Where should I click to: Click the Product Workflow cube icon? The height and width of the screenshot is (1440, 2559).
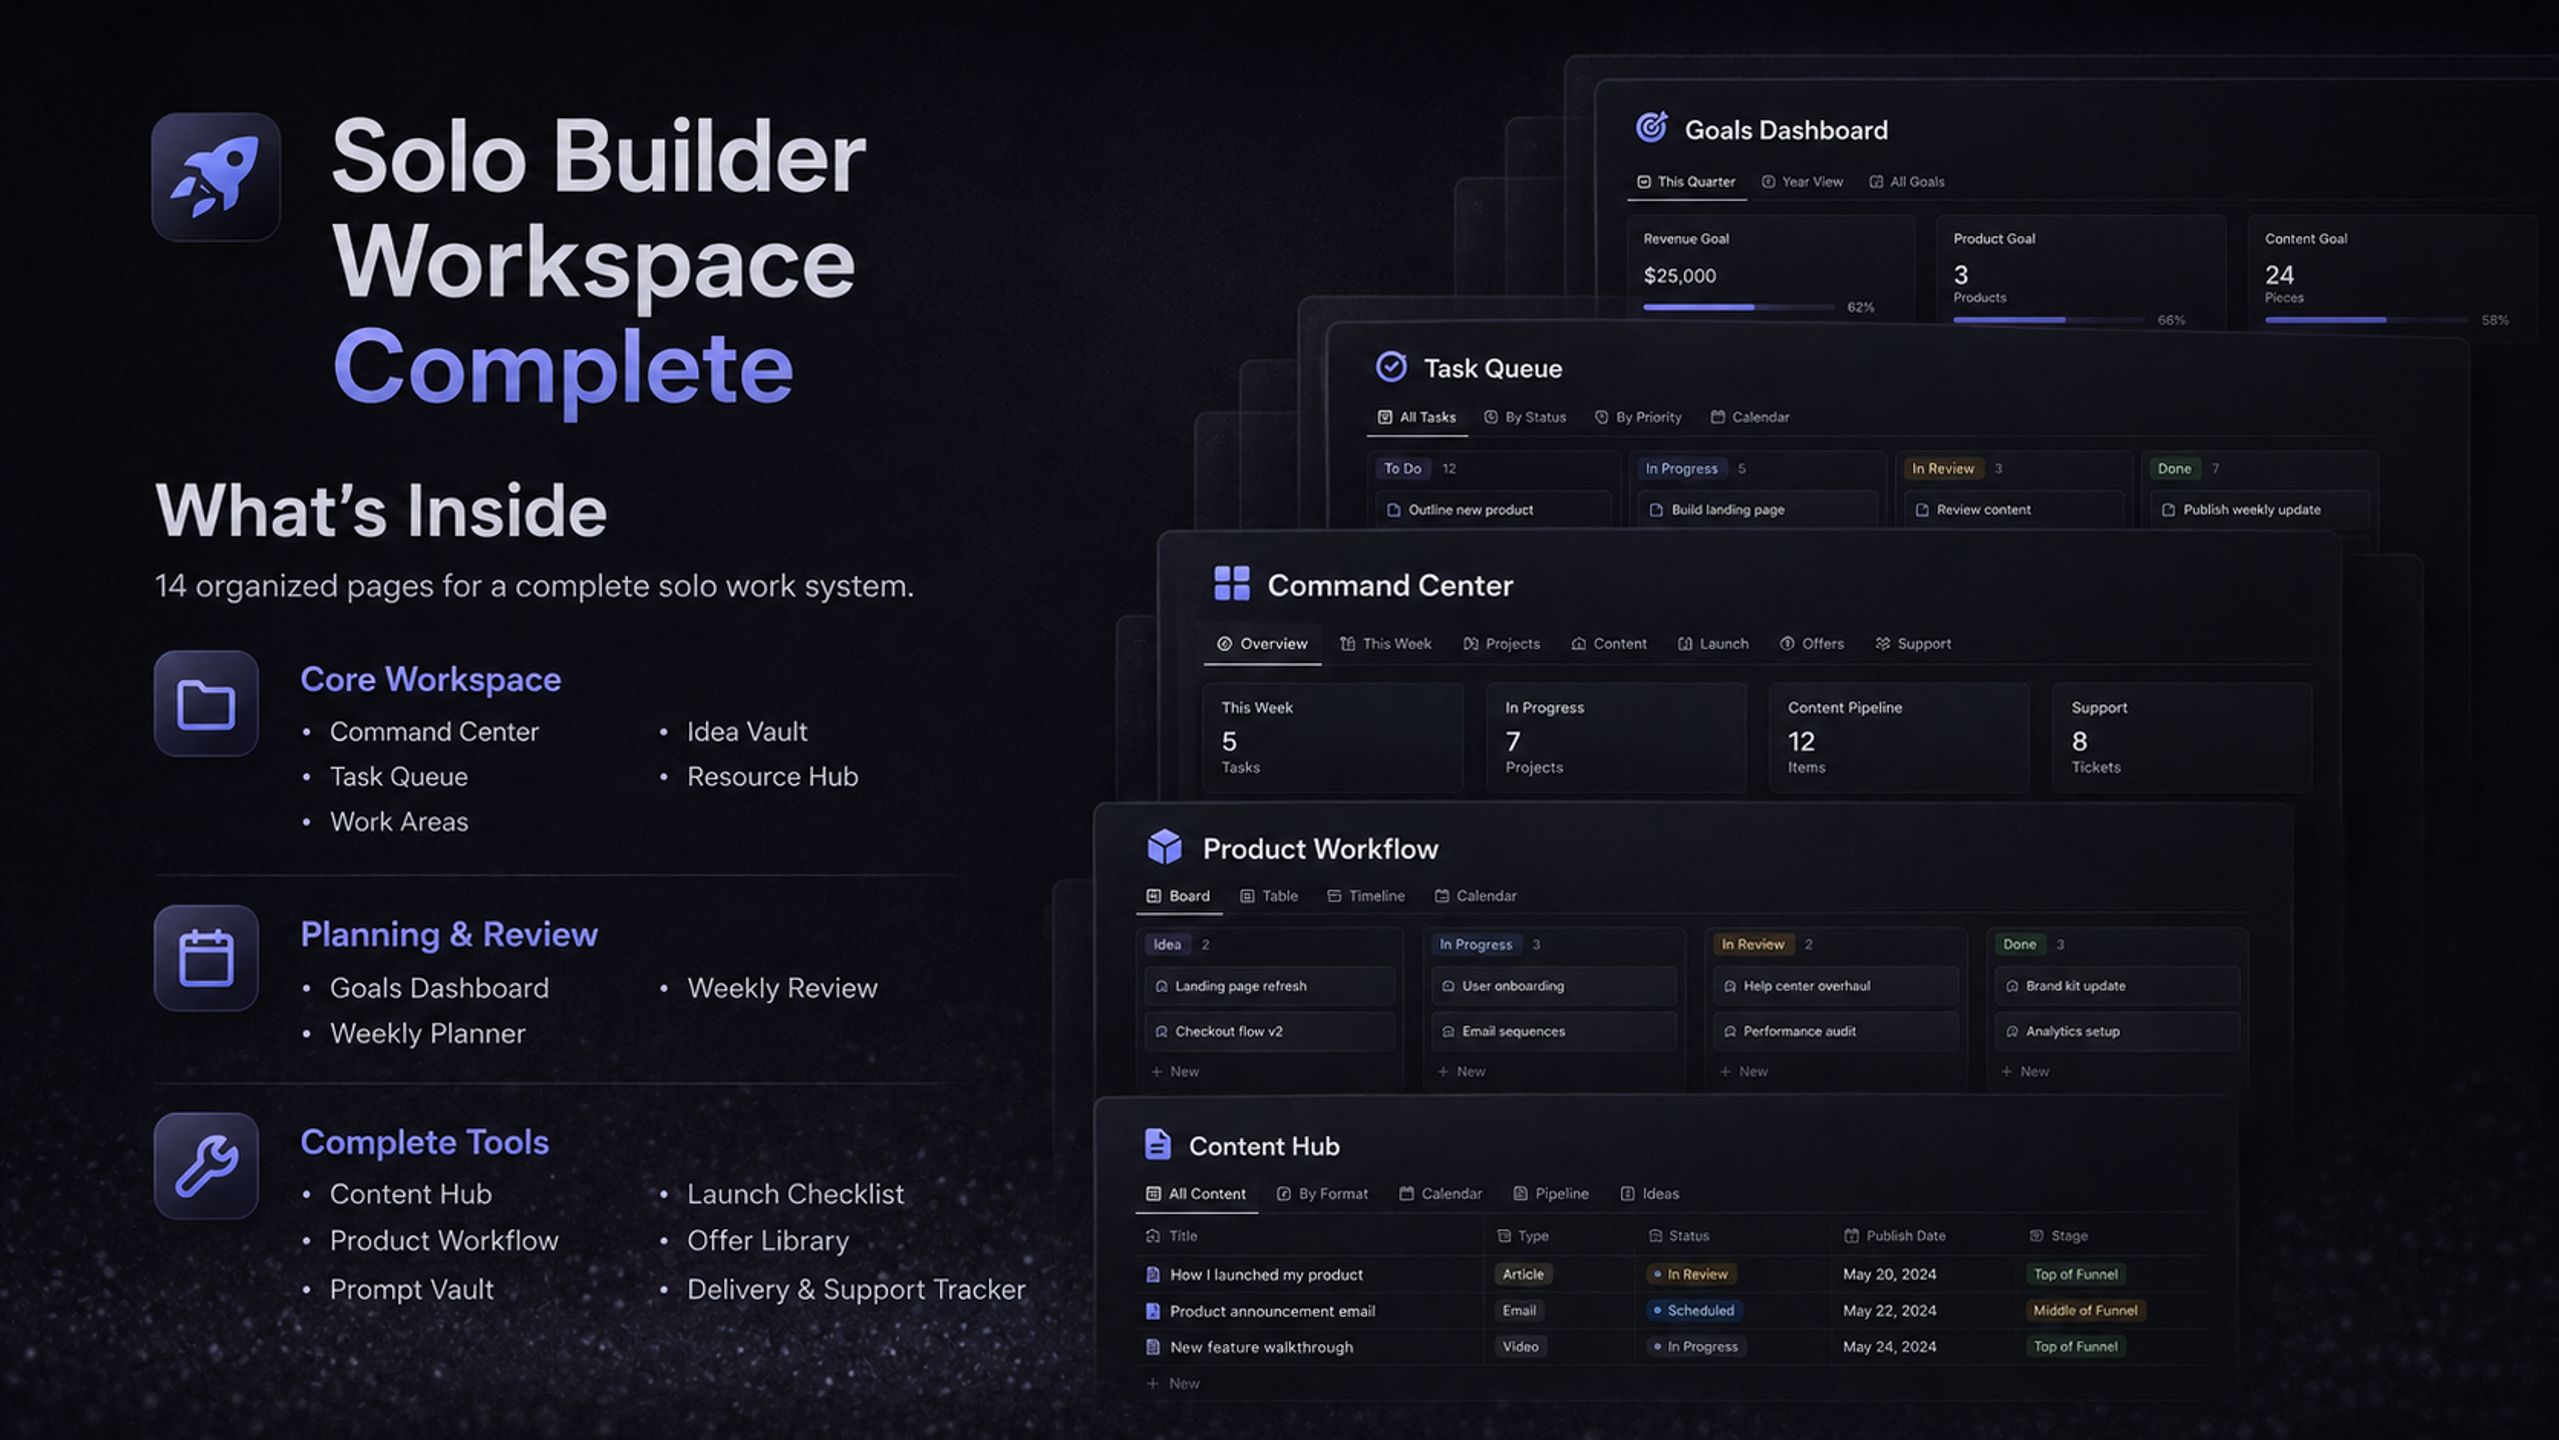[1164, 847]
